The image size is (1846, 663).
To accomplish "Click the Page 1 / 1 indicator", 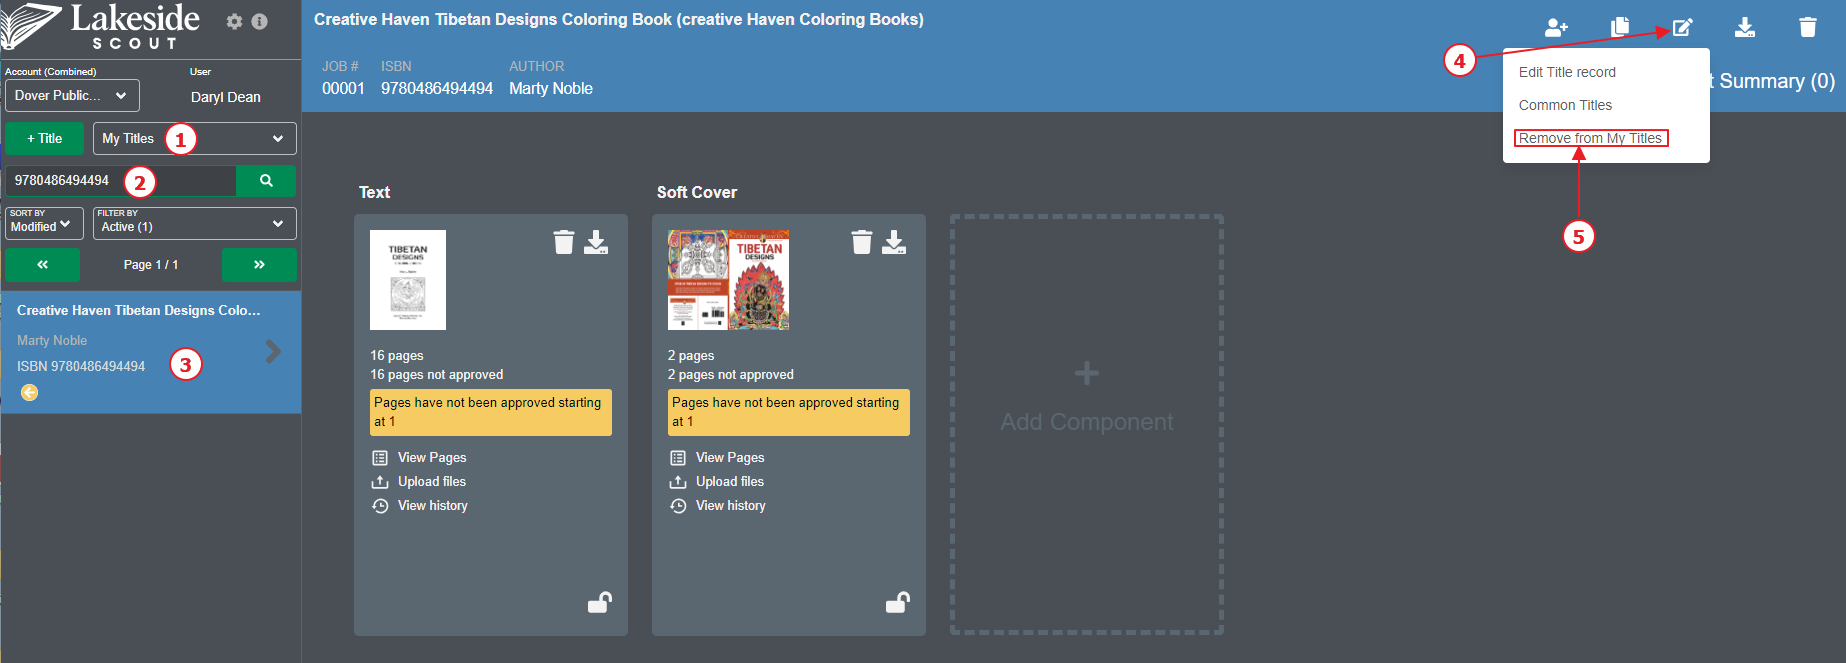I will [x=151, y=265].
